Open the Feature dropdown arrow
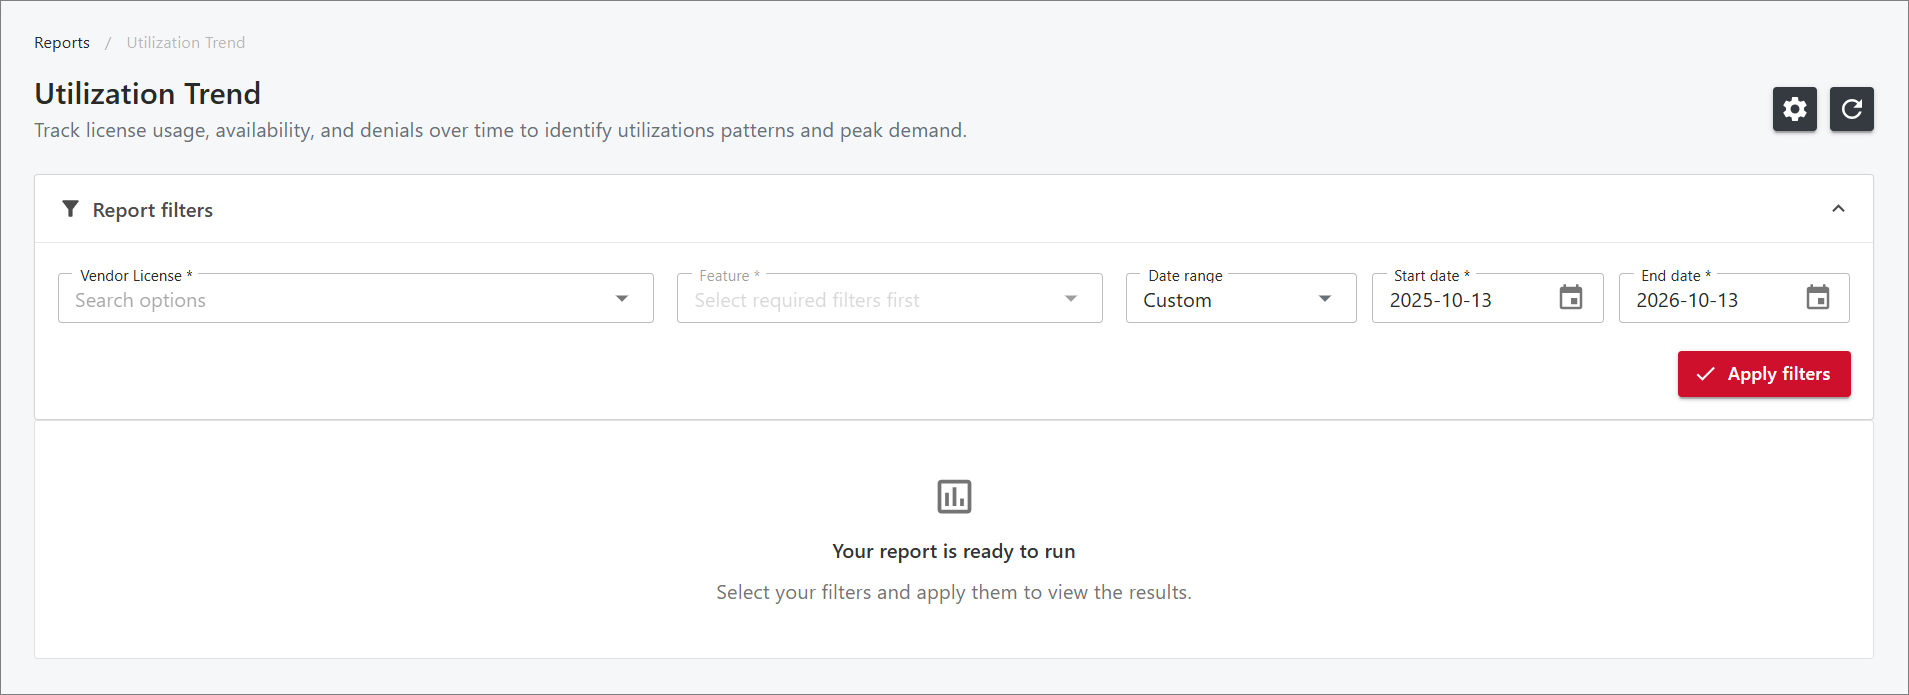Screen dimensions: 1909x695 coord(1071,299)
